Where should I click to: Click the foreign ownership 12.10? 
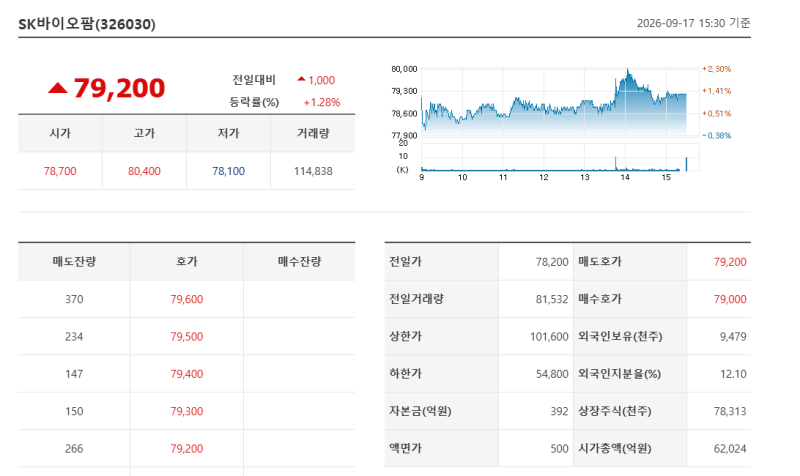coord(733,374)
